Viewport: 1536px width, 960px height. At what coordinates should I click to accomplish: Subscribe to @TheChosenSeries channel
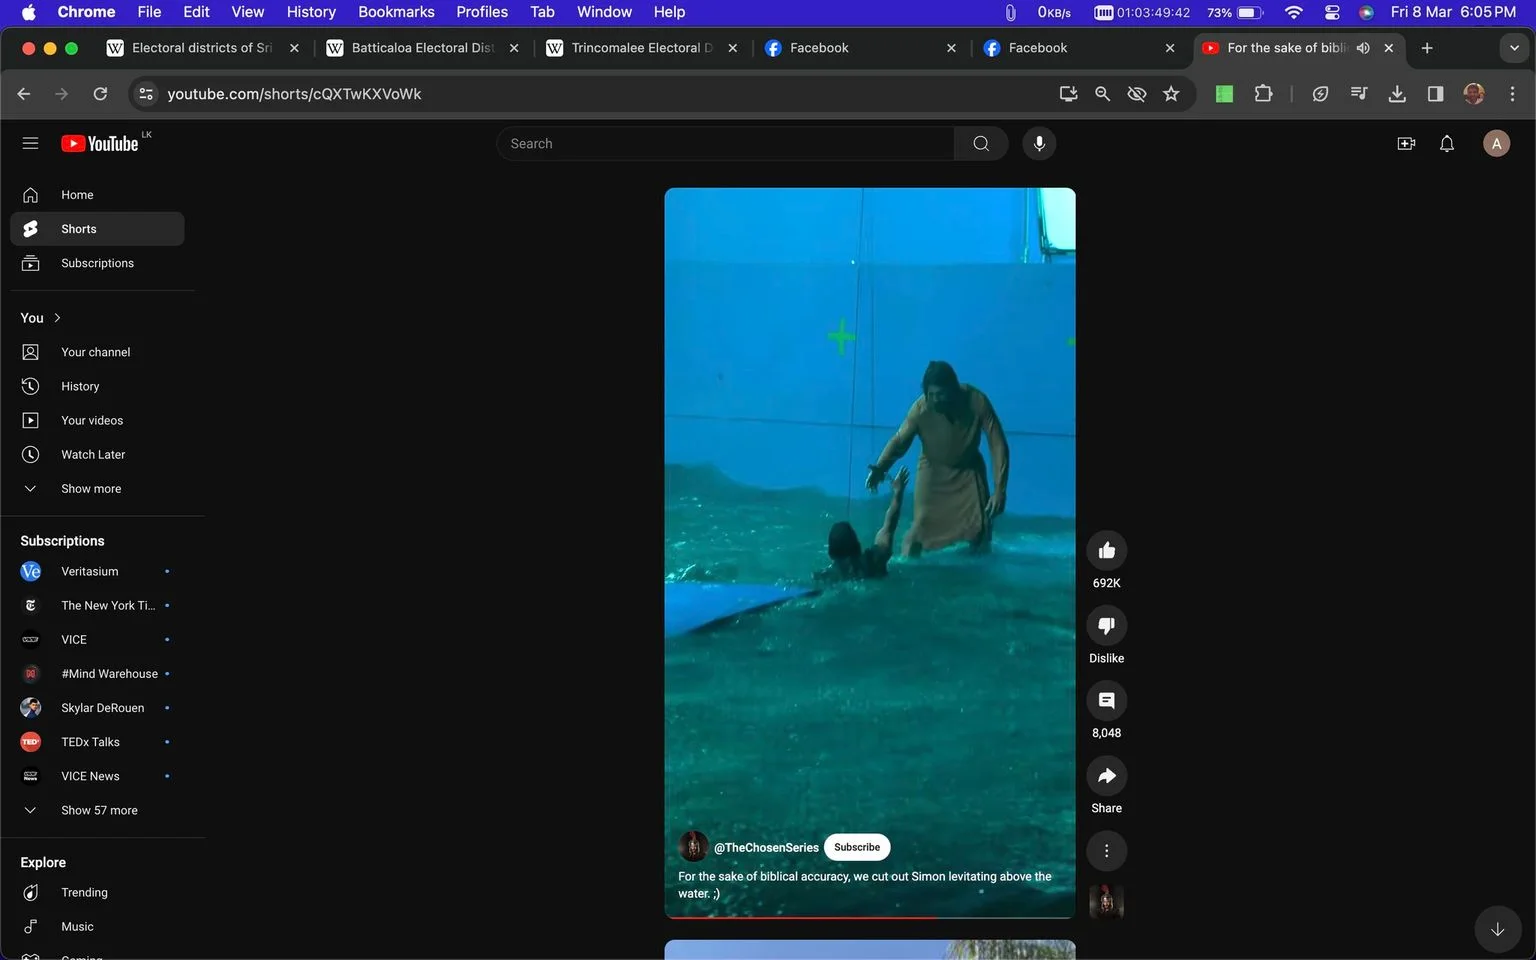coord(857,847)
